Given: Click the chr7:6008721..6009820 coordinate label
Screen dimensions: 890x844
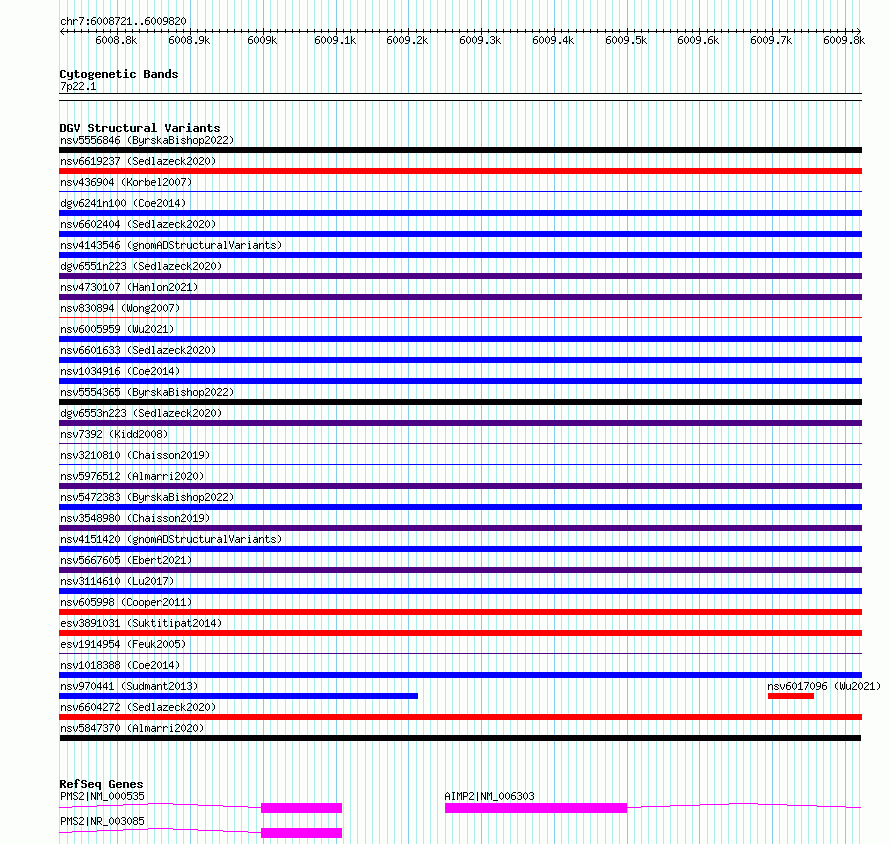Looking at the screenshot, I should coord(123,21).
